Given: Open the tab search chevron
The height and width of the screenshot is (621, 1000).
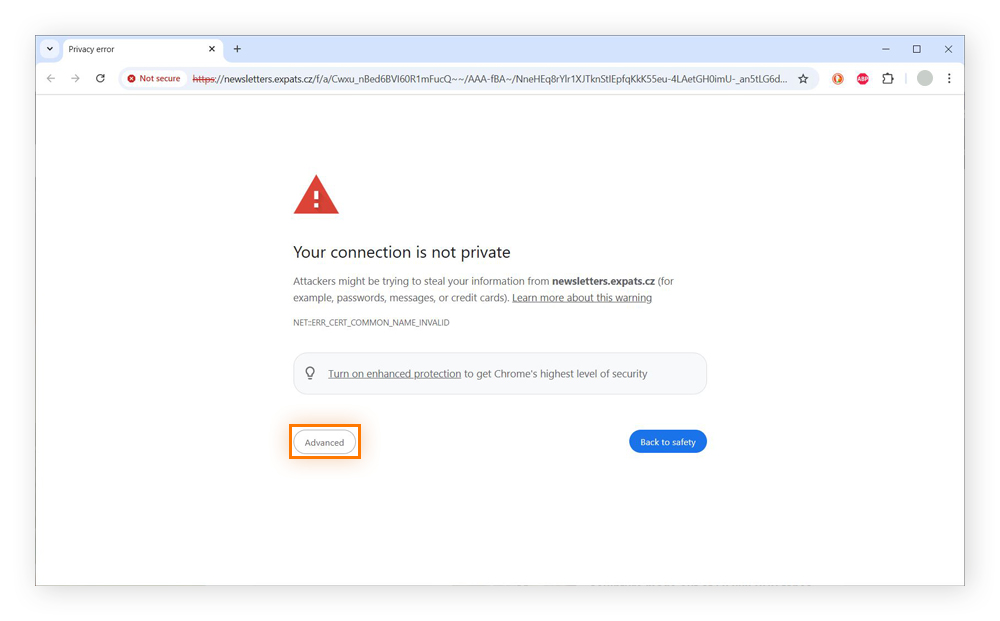Looking at the screenshot, I should pos(49,48).
